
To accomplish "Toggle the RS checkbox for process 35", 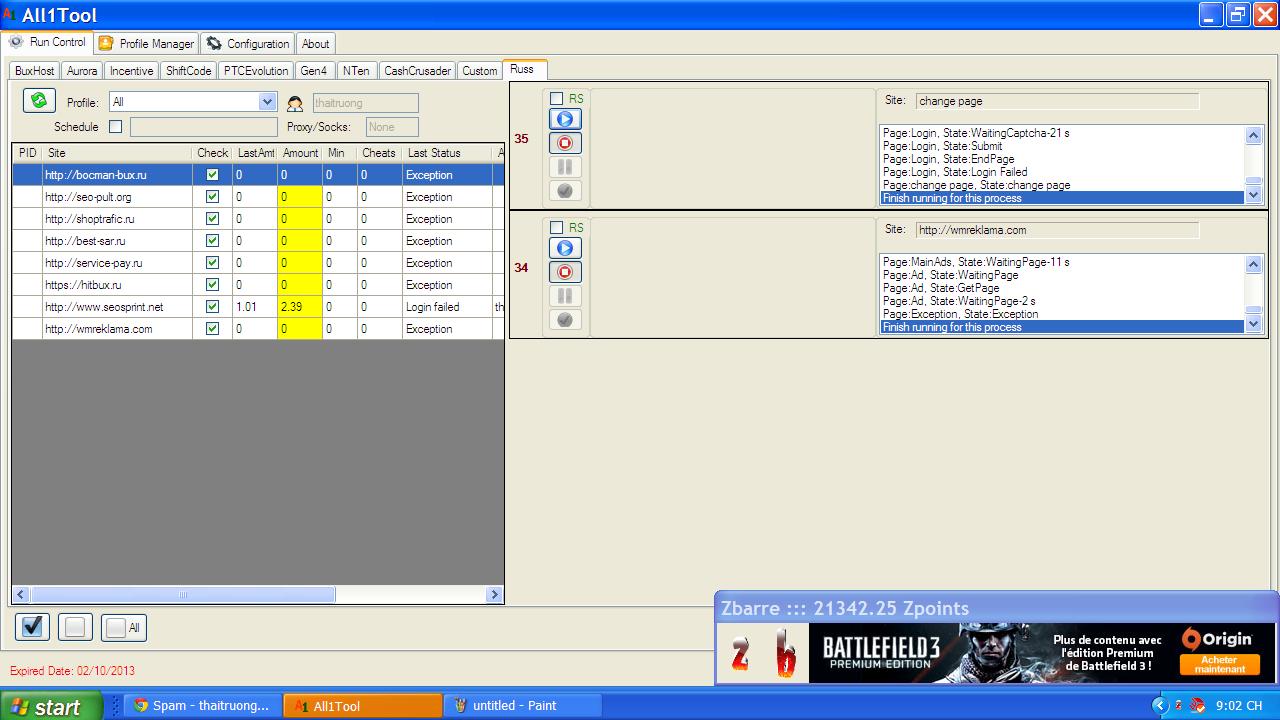I will pos(557,99).
